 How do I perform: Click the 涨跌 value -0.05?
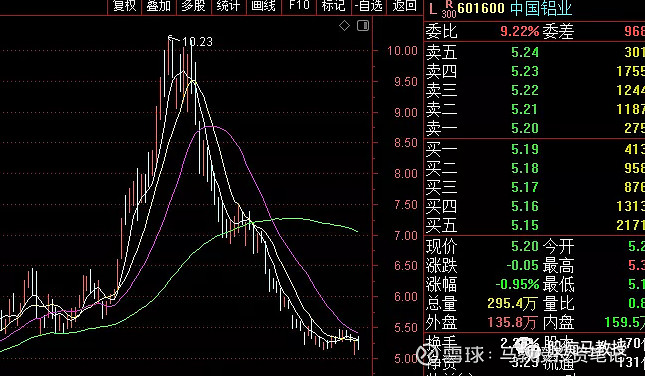522,265
